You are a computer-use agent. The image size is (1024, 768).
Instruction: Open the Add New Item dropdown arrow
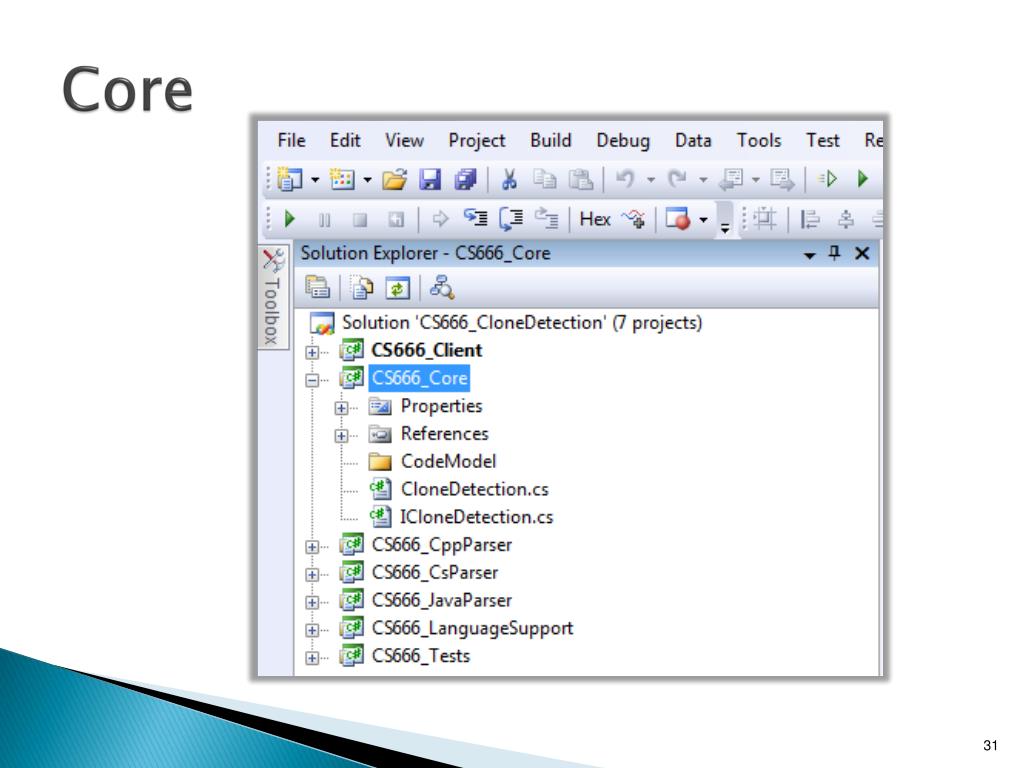click(367, 179)
